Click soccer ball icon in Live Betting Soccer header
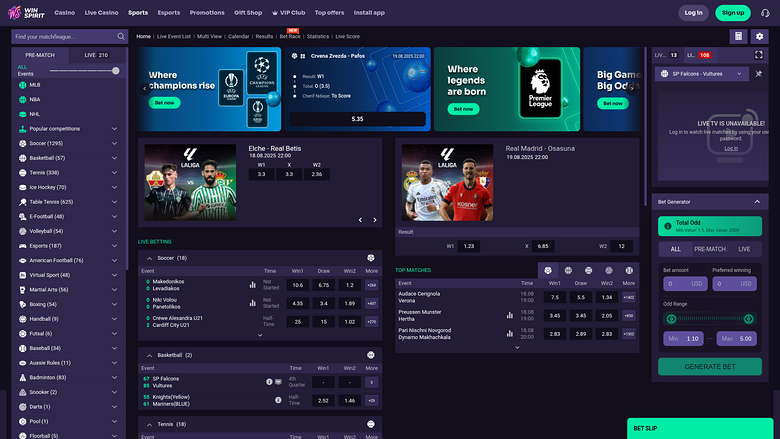The image size is (780, 439). click(371, 258)
